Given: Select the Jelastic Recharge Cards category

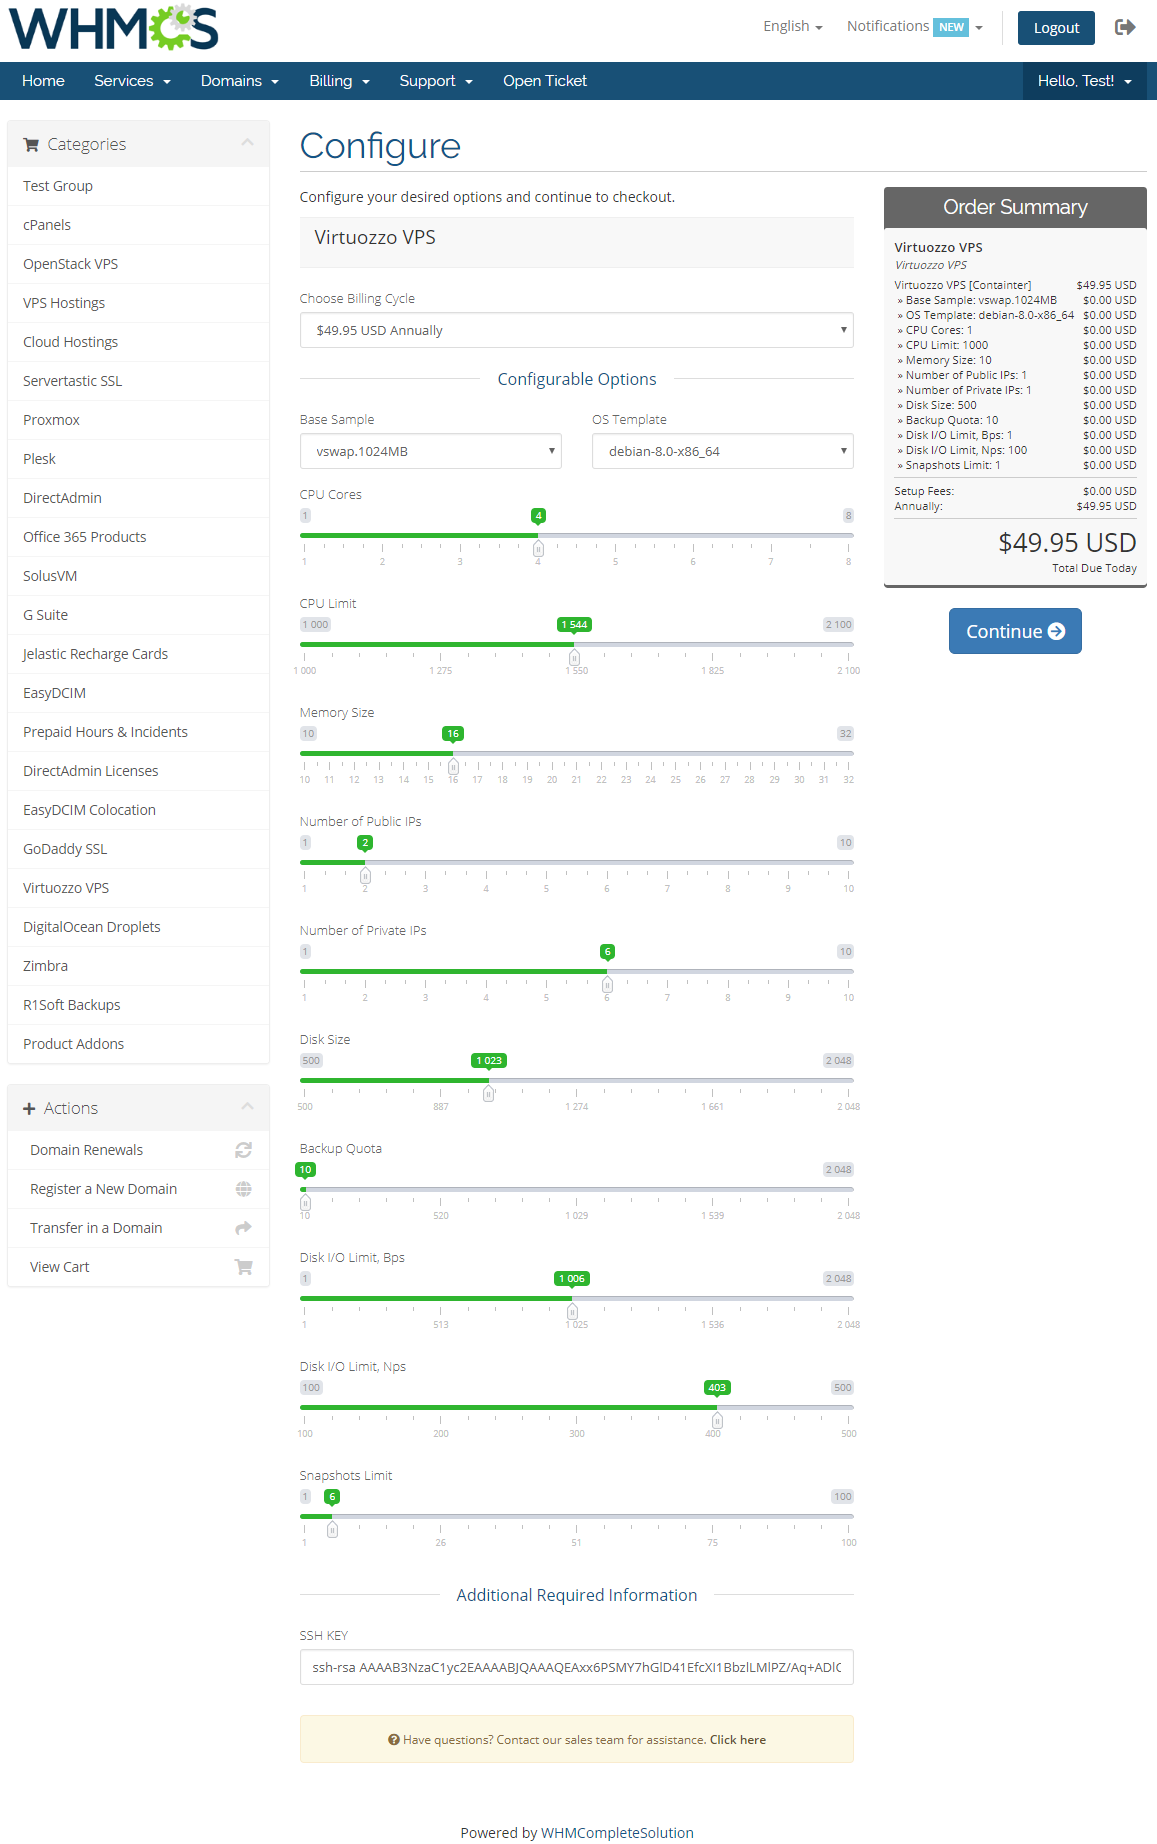Looking at the screenshot, I should click(x=138, y=654).
